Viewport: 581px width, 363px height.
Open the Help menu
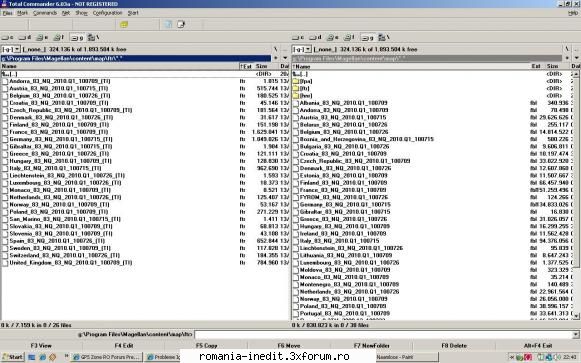point(573,13)
